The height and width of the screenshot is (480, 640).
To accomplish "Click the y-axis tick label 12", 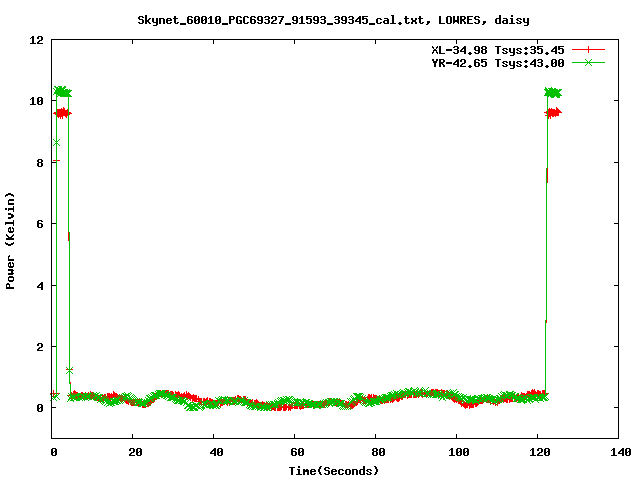I will point(36,40).
